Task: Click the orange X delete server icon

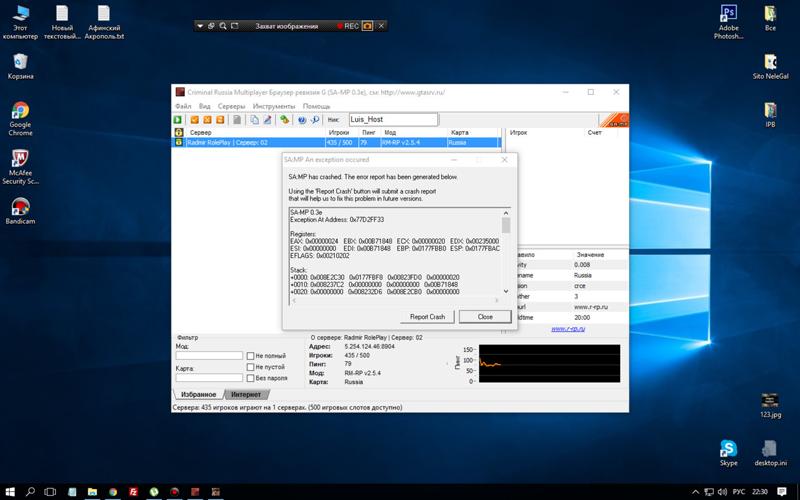Action: point(207,119)
